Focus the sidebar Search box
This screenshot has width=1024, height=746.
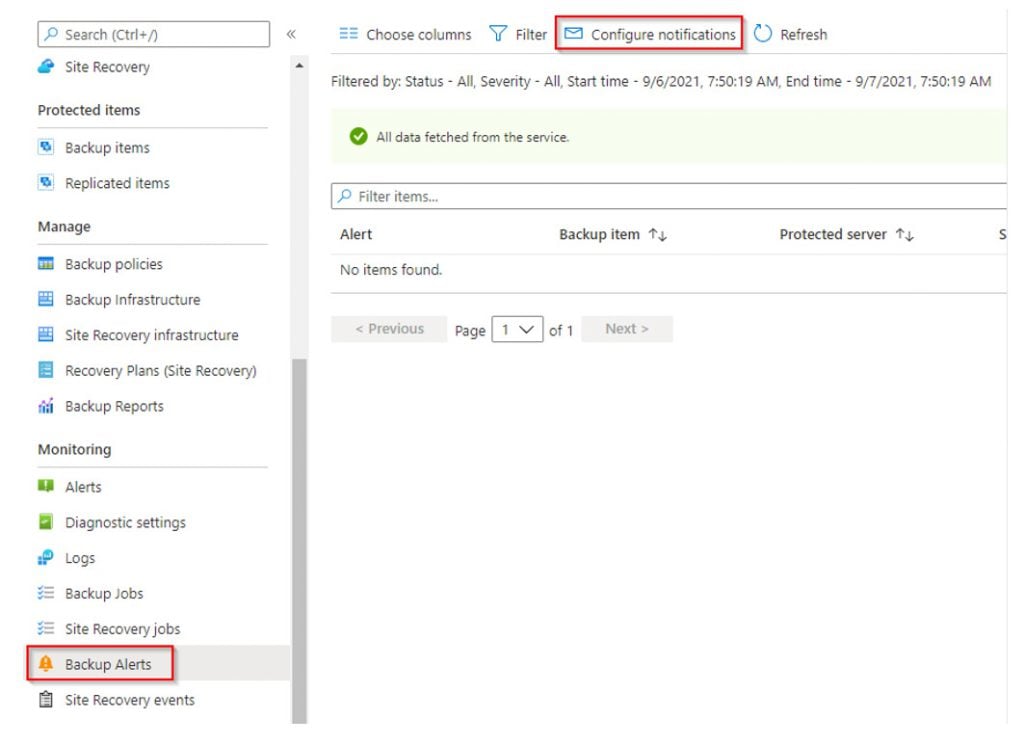click(x=155, y=34)
